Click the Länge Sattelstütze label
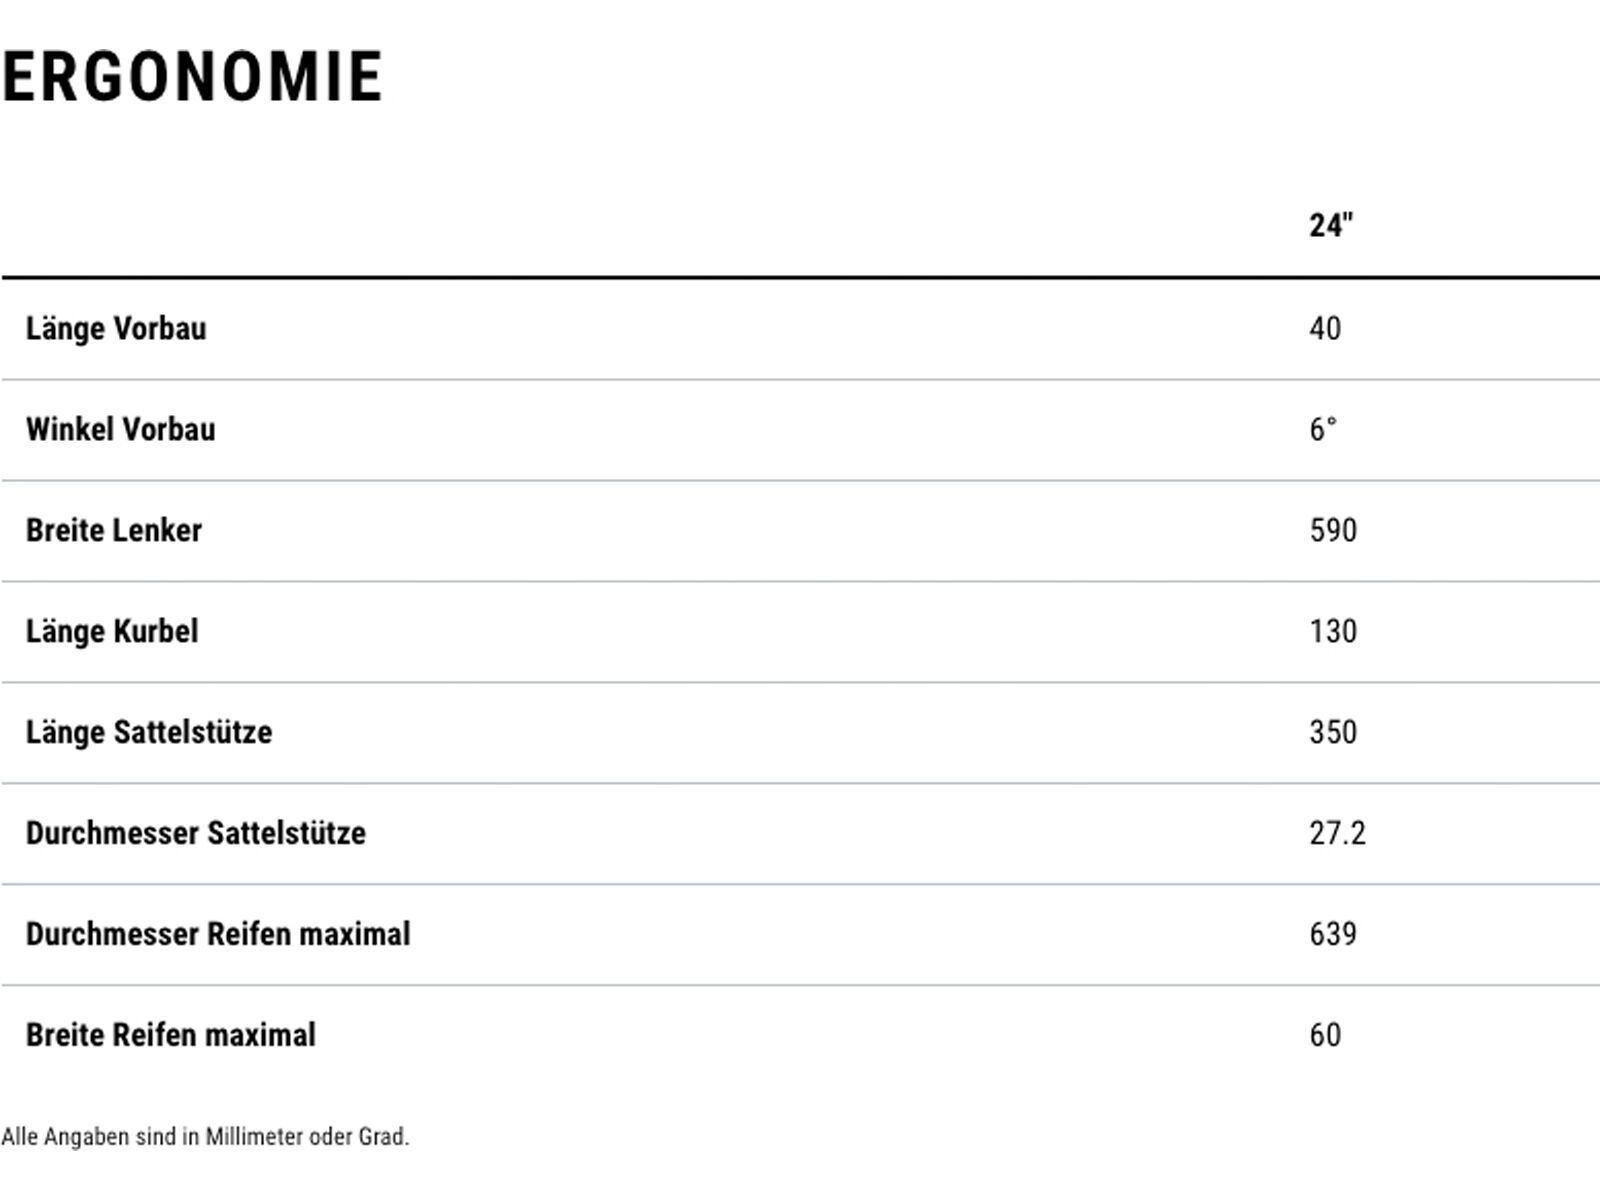Viewport: 1600px width, 1200px height. click(149, 733)
